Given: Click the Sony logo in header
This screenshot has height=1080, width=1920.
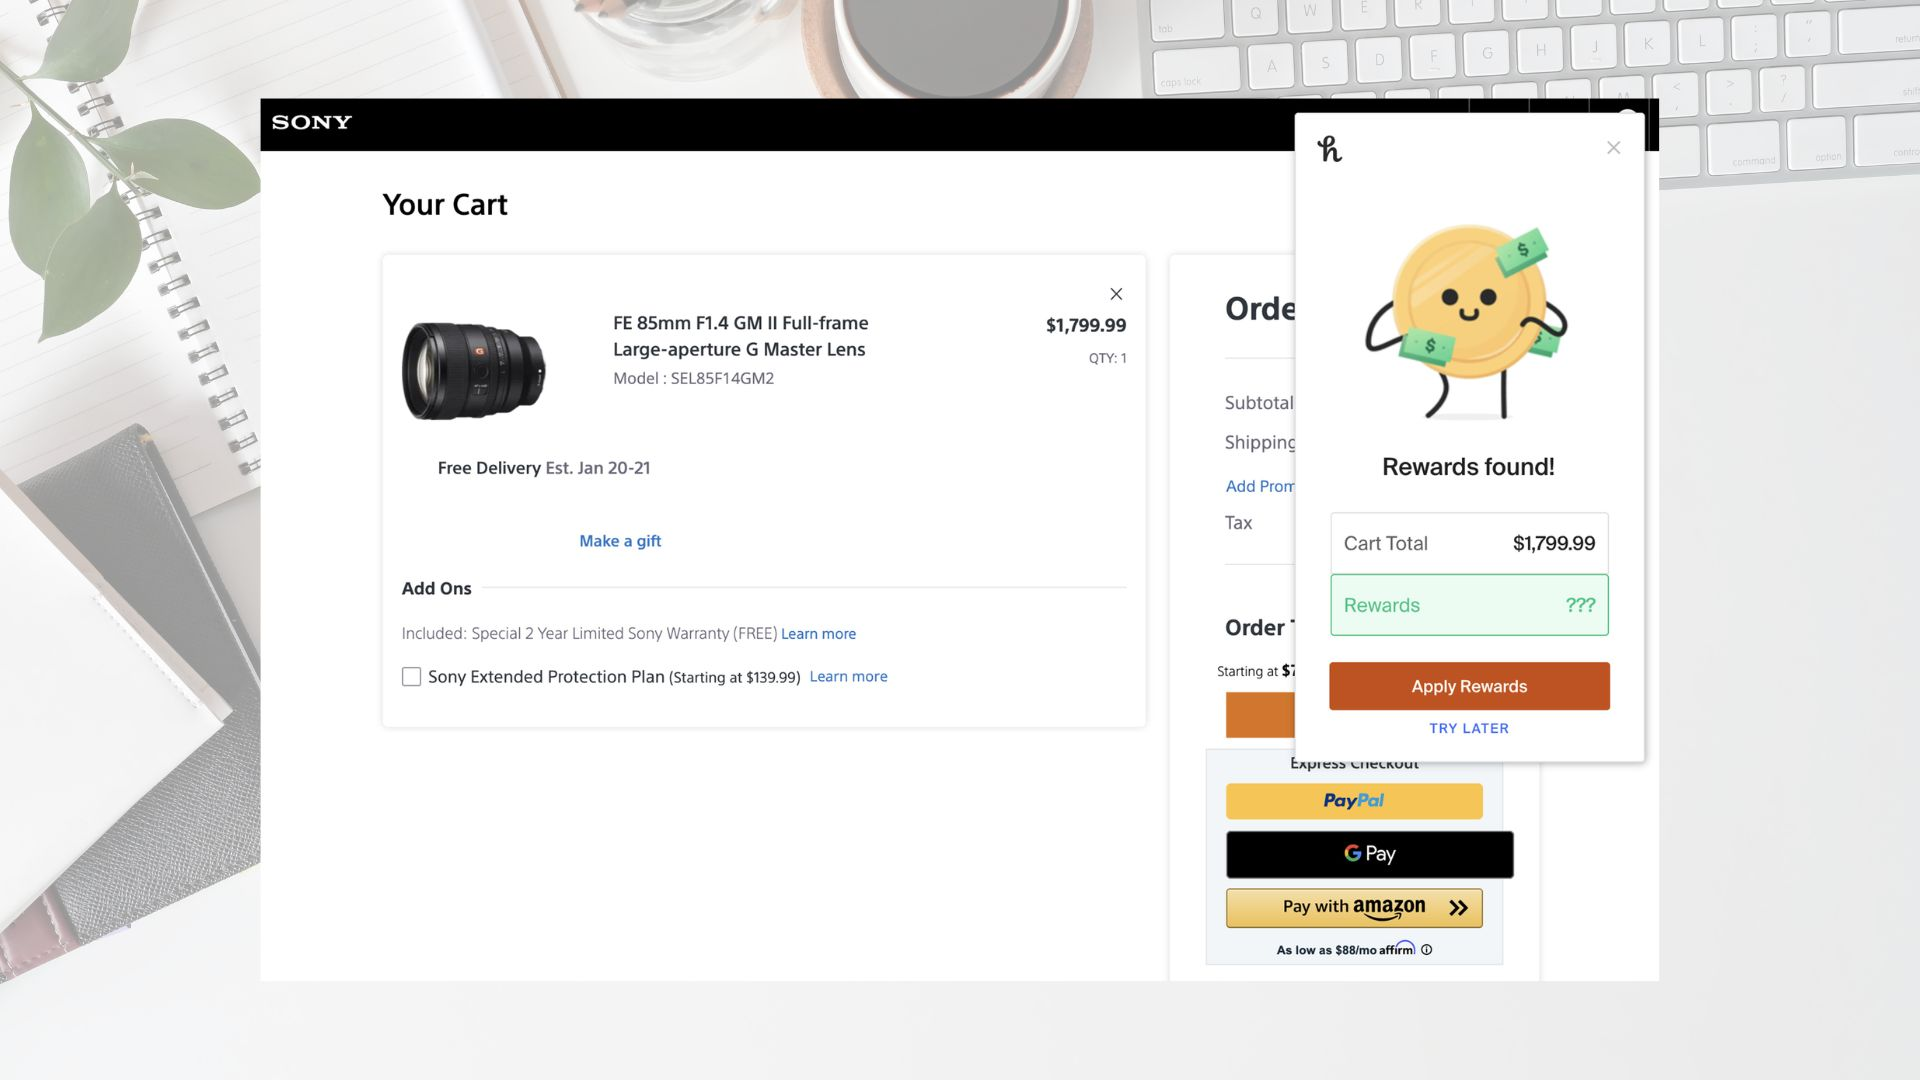Looking at the screenshot, I should 311,122.
